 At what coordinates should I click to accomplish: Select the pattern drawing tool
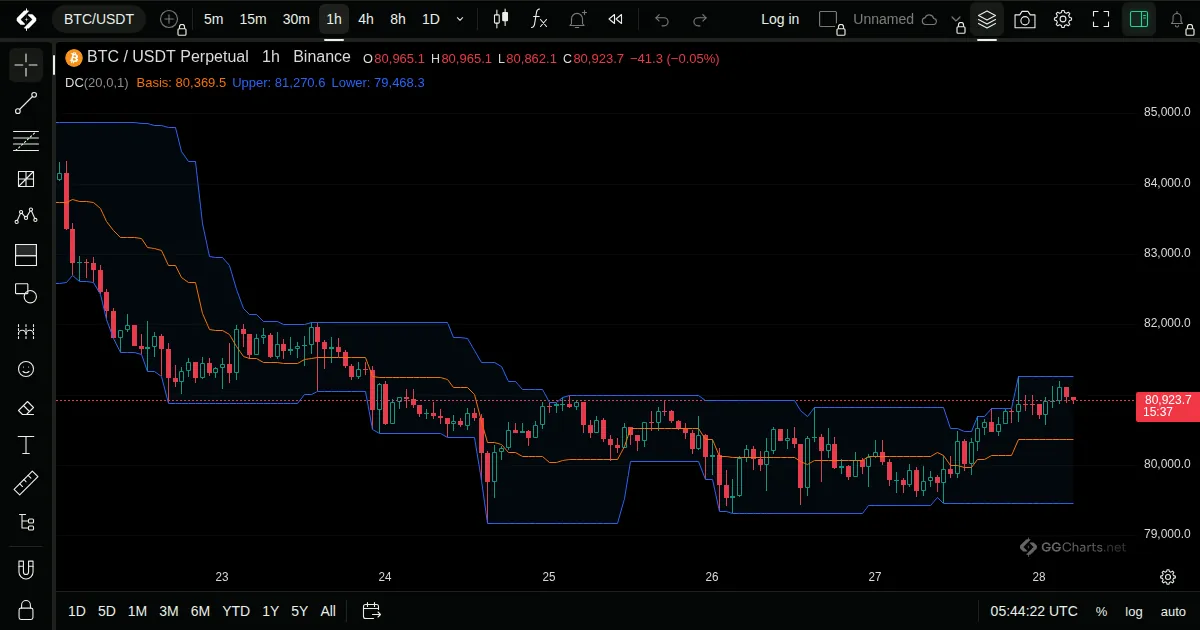[26, 217]
